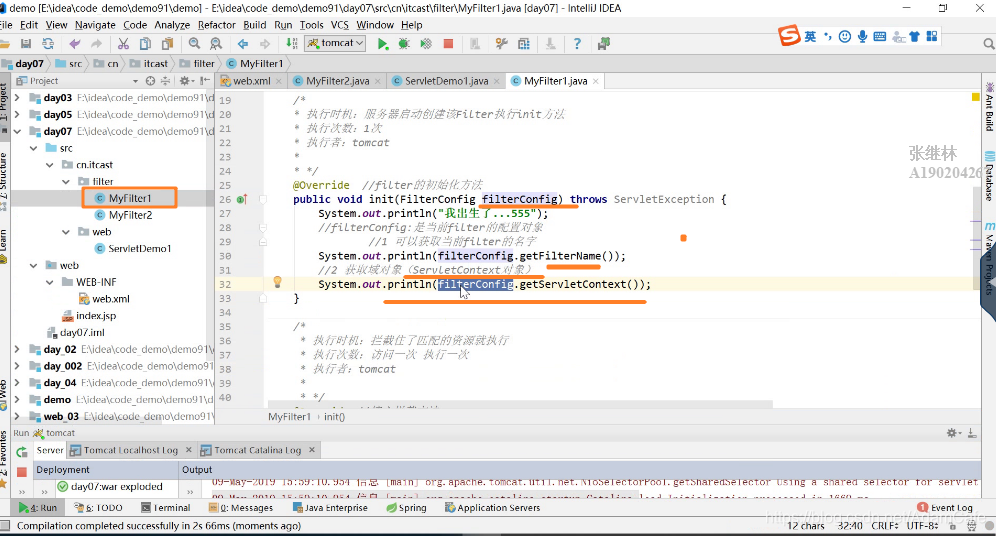Screen dimensions: 996x536
Task: Click the Help question mark icon
Action: click(x=577, y=44)
